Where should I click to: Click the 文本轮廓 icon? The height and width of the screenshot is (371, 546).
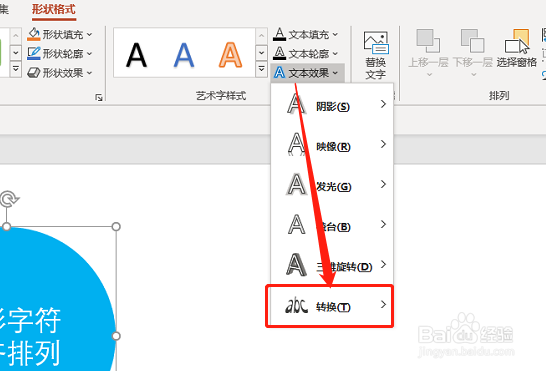pyautogui.click(x=279, y=53)
